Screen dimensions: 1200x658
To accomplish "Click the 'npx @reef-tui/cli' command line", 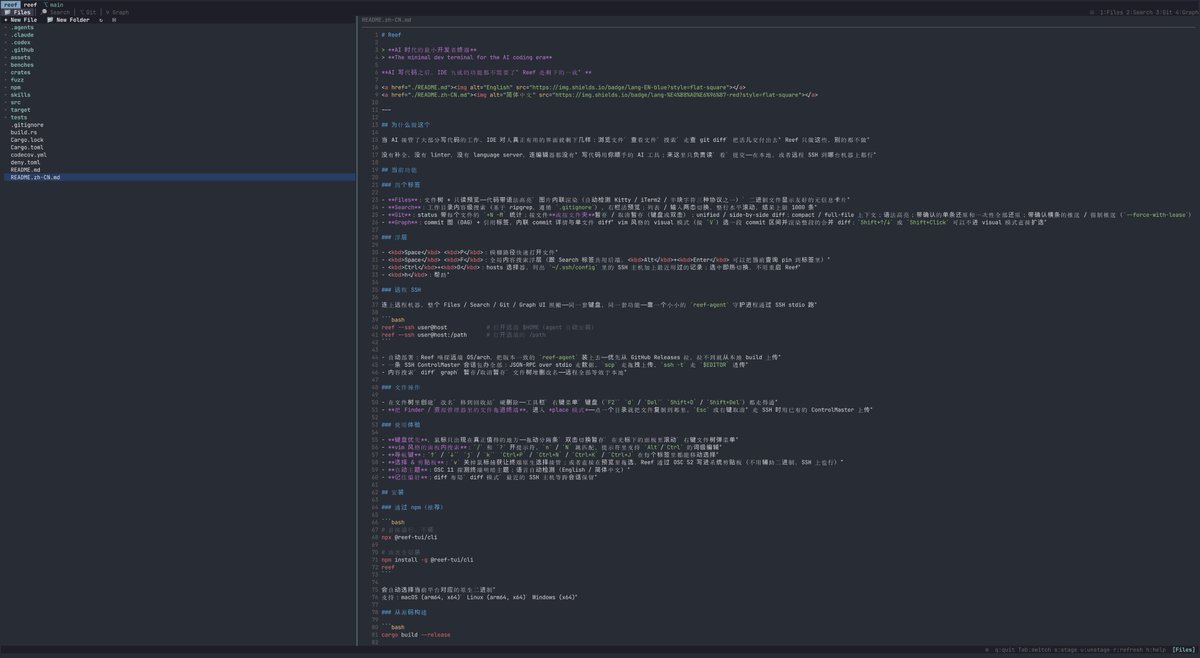I will tap(411, 536).
